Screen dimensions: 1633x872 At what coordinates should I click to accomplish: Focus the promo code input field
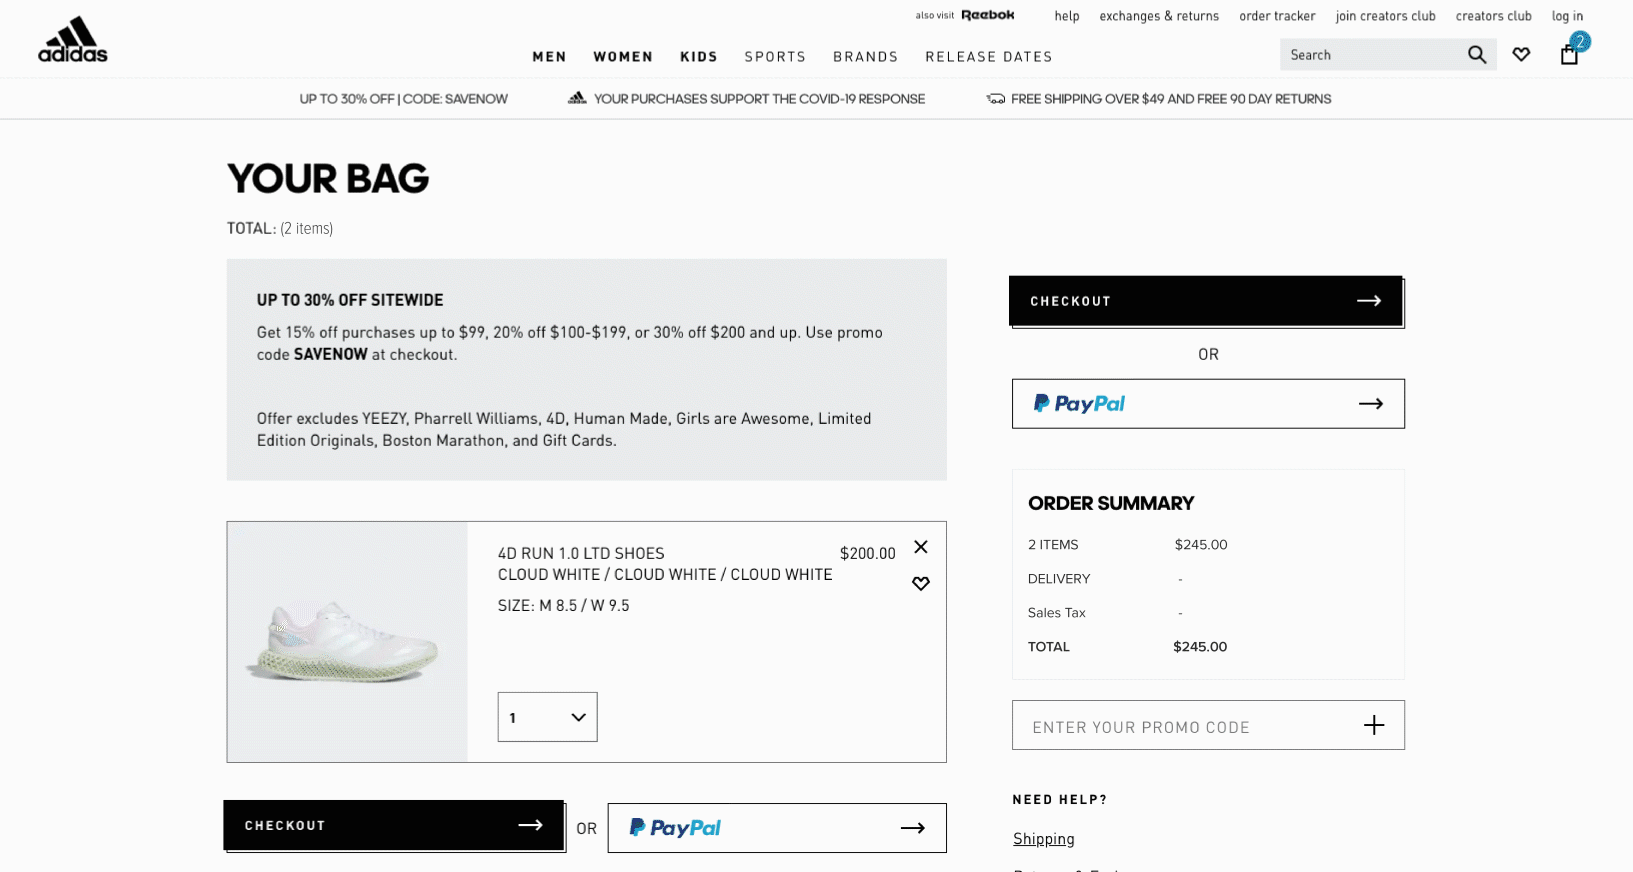(x=1180, y=727)
